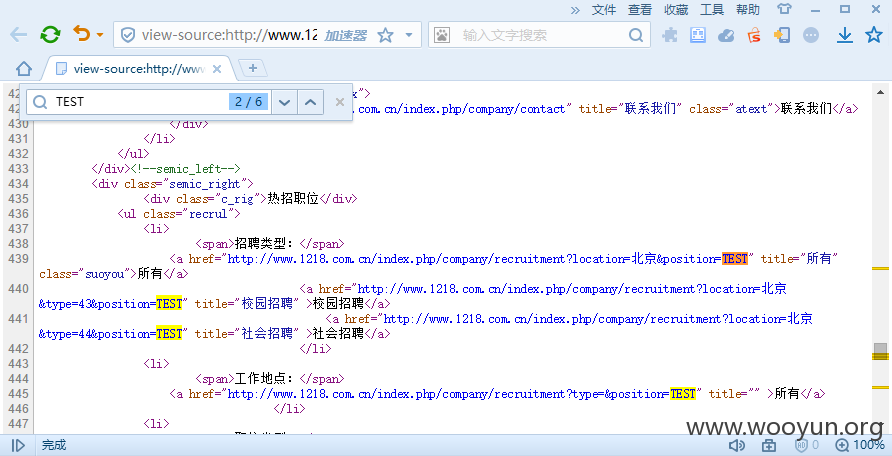Jump to next find match
Image resolution: width=892 pixels, height=456 pixels.
pyautogui.click(x=284, y=102)
